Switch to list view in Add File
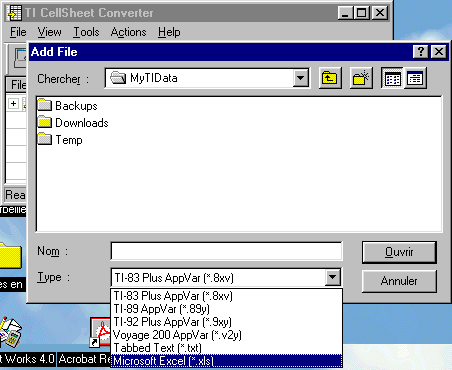The height and width of the screenshot is (370, 452). click(393, 78)
